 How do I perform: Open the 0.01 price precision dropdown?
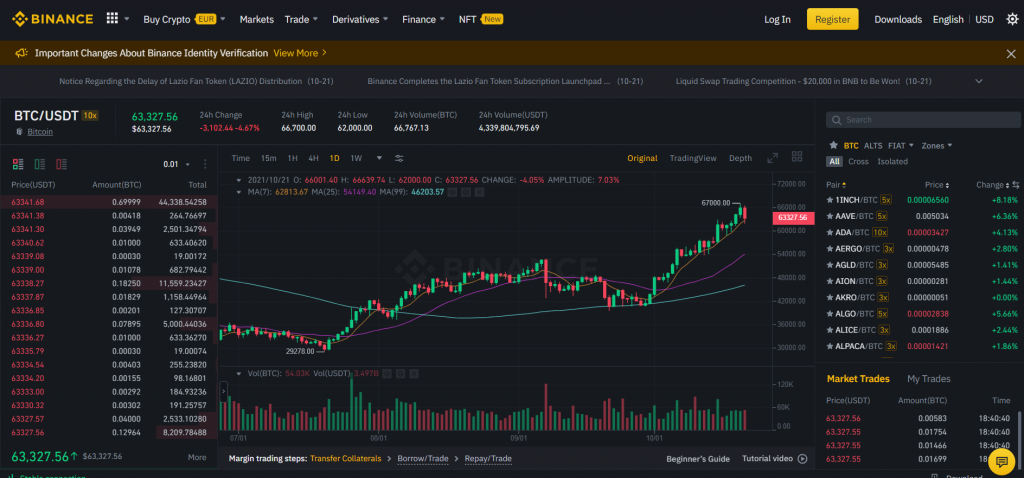pos(176,164)
